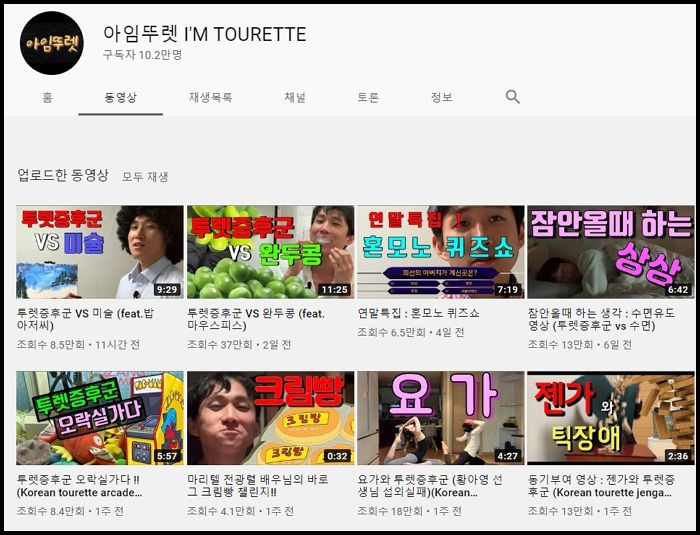Image resolution: width=700 pixels, height=535 pixels.
Task: Open the 재생목록 tab
Action: point(210,97)
